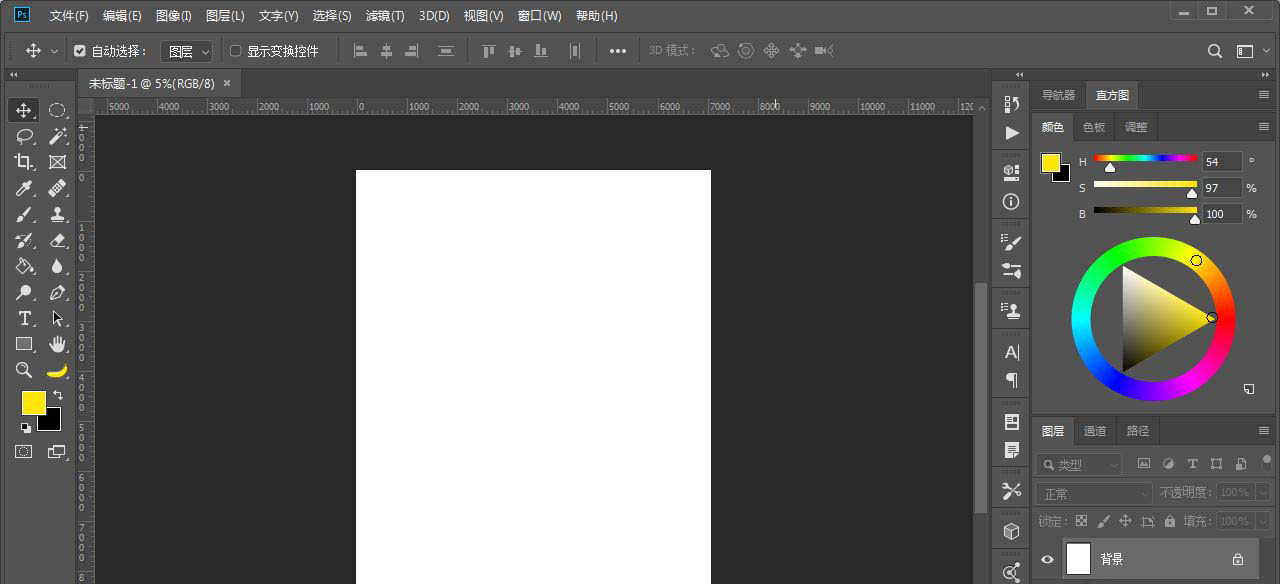Open the search icon in options bar
1280x584 pixels.
pos(1214,51)
